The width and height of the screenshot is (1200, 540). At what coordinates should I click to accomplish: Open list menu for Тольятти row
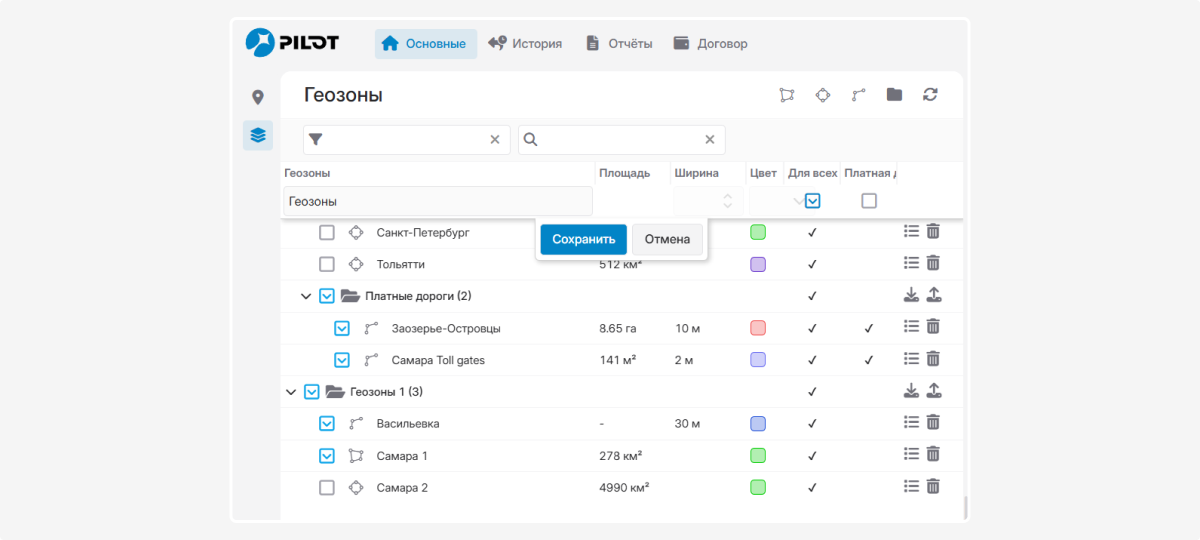point(911,264)
